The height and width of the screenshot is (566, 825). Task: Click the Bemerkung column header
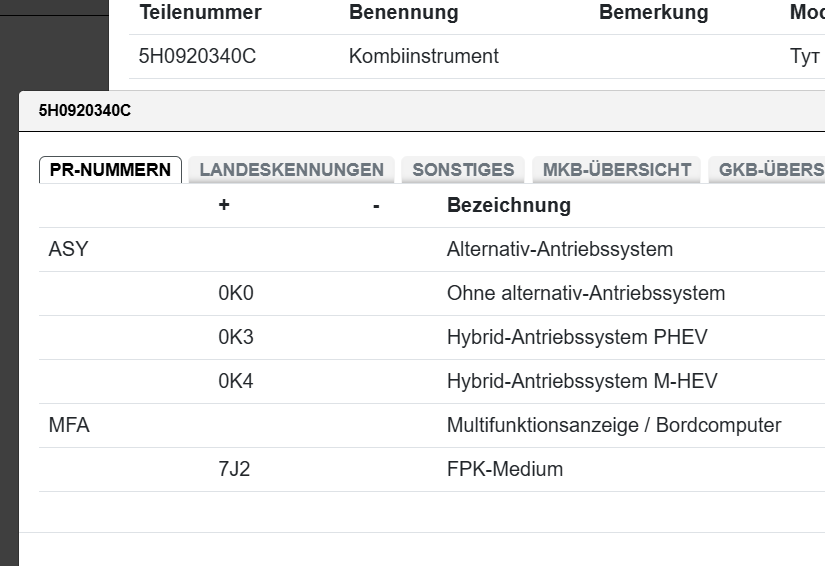[653, 13]
